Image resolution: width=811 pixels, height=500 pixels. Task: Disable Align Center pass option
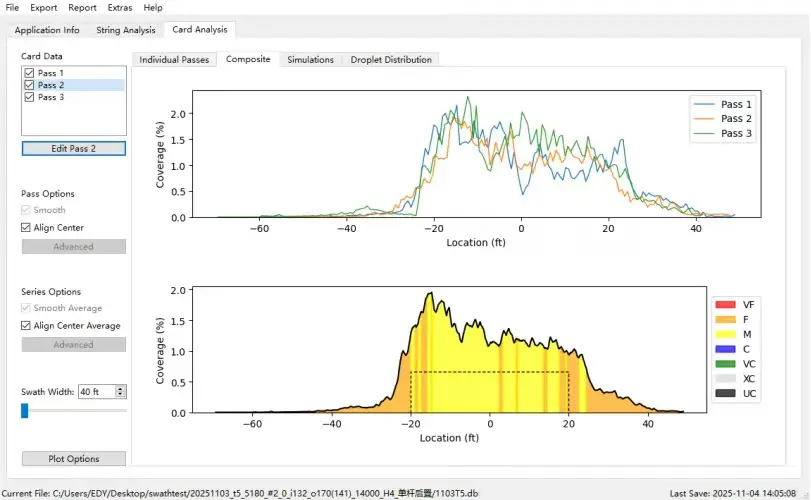[x=27, y=228]
